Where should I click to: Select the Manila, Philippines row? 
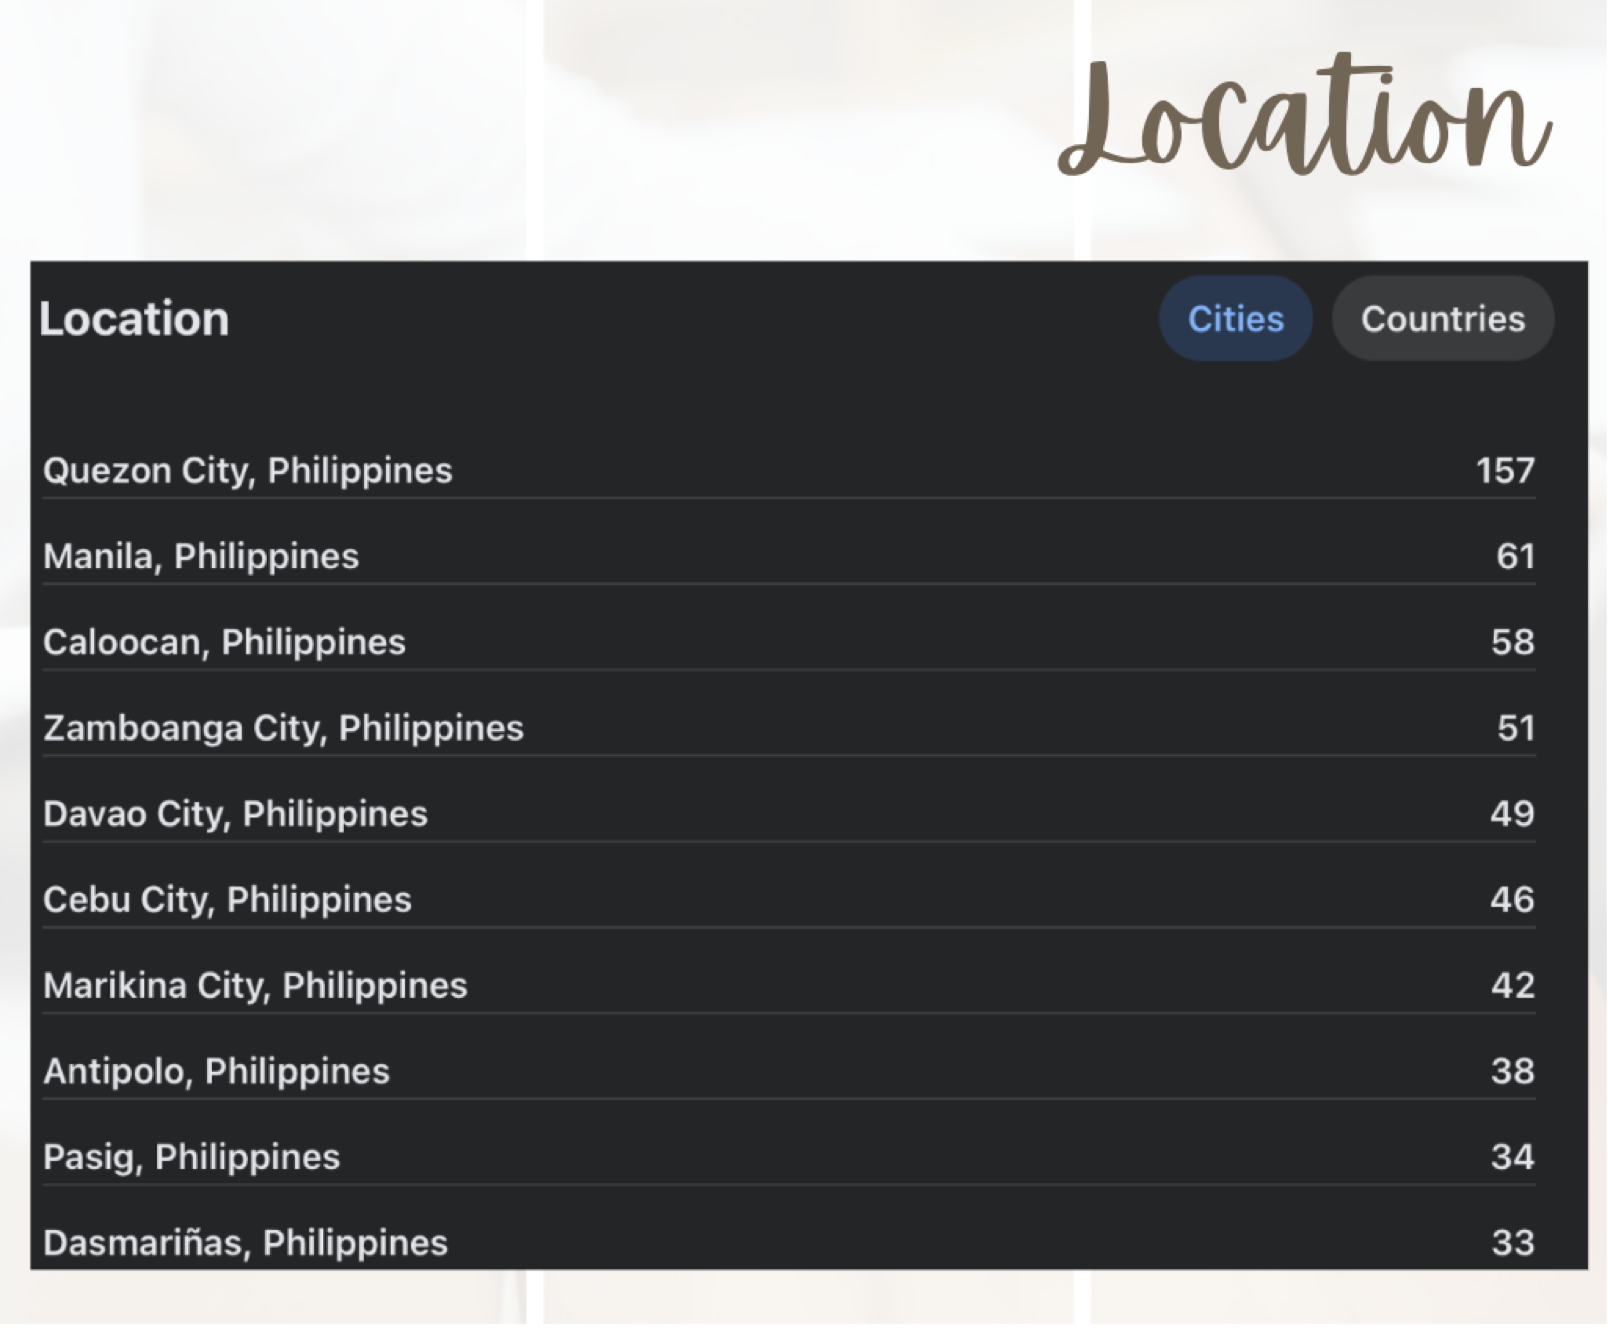pos(789,556)
